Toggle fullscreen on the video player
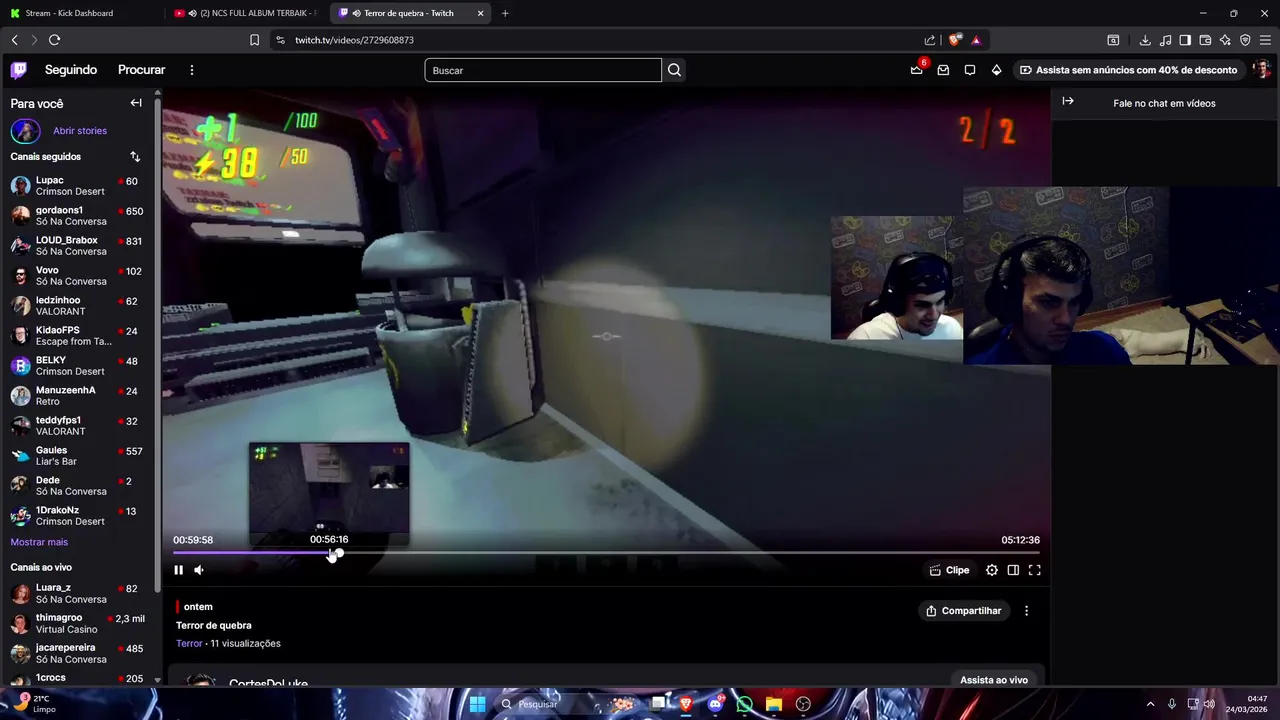Image resolution: width=1280 pixels, height=720 pixels. 1035,570
